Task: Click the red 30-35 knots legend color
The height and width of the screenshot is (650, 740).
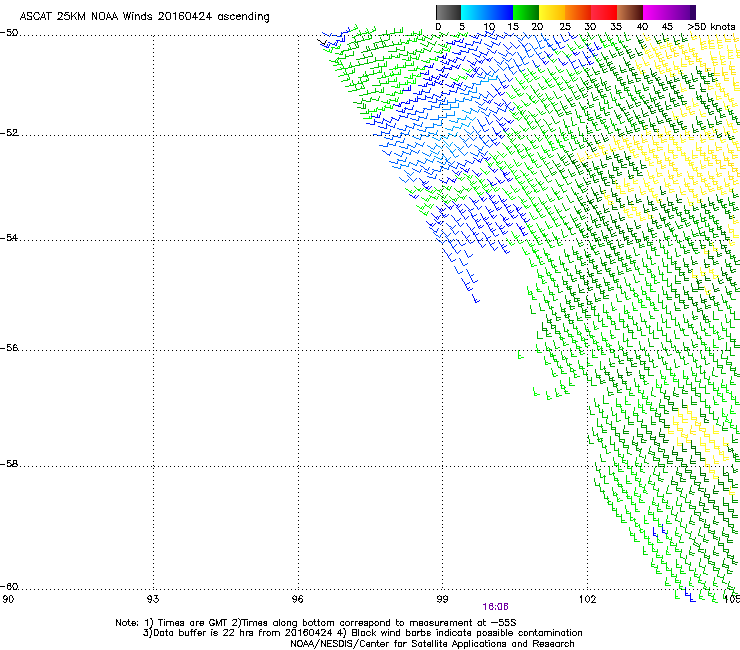Action: click(x=604, y=12)
